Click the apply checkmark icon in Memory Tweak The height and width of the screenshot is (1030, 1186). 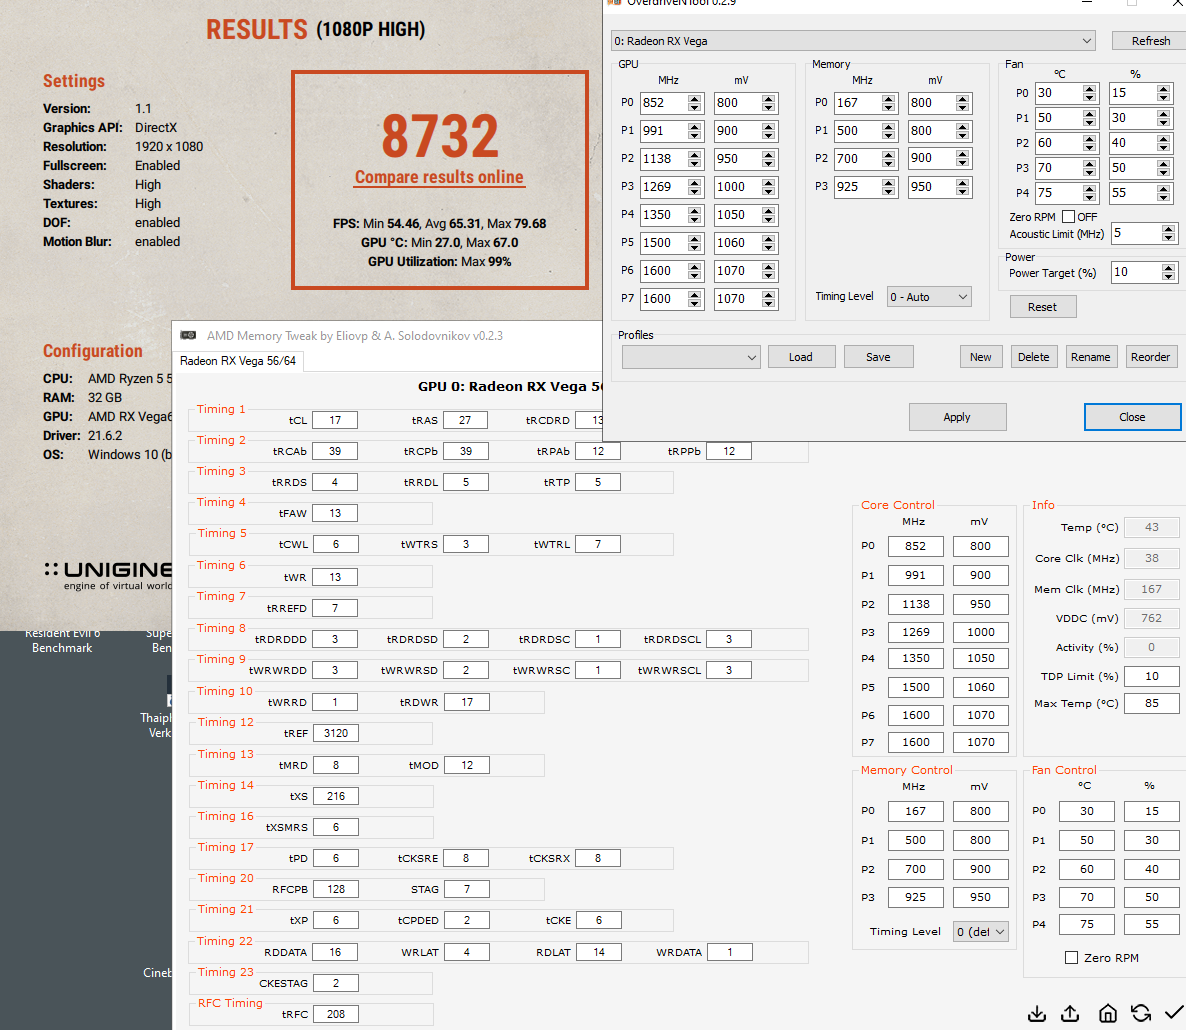pyautogui.click(x=1174, y=1013)
